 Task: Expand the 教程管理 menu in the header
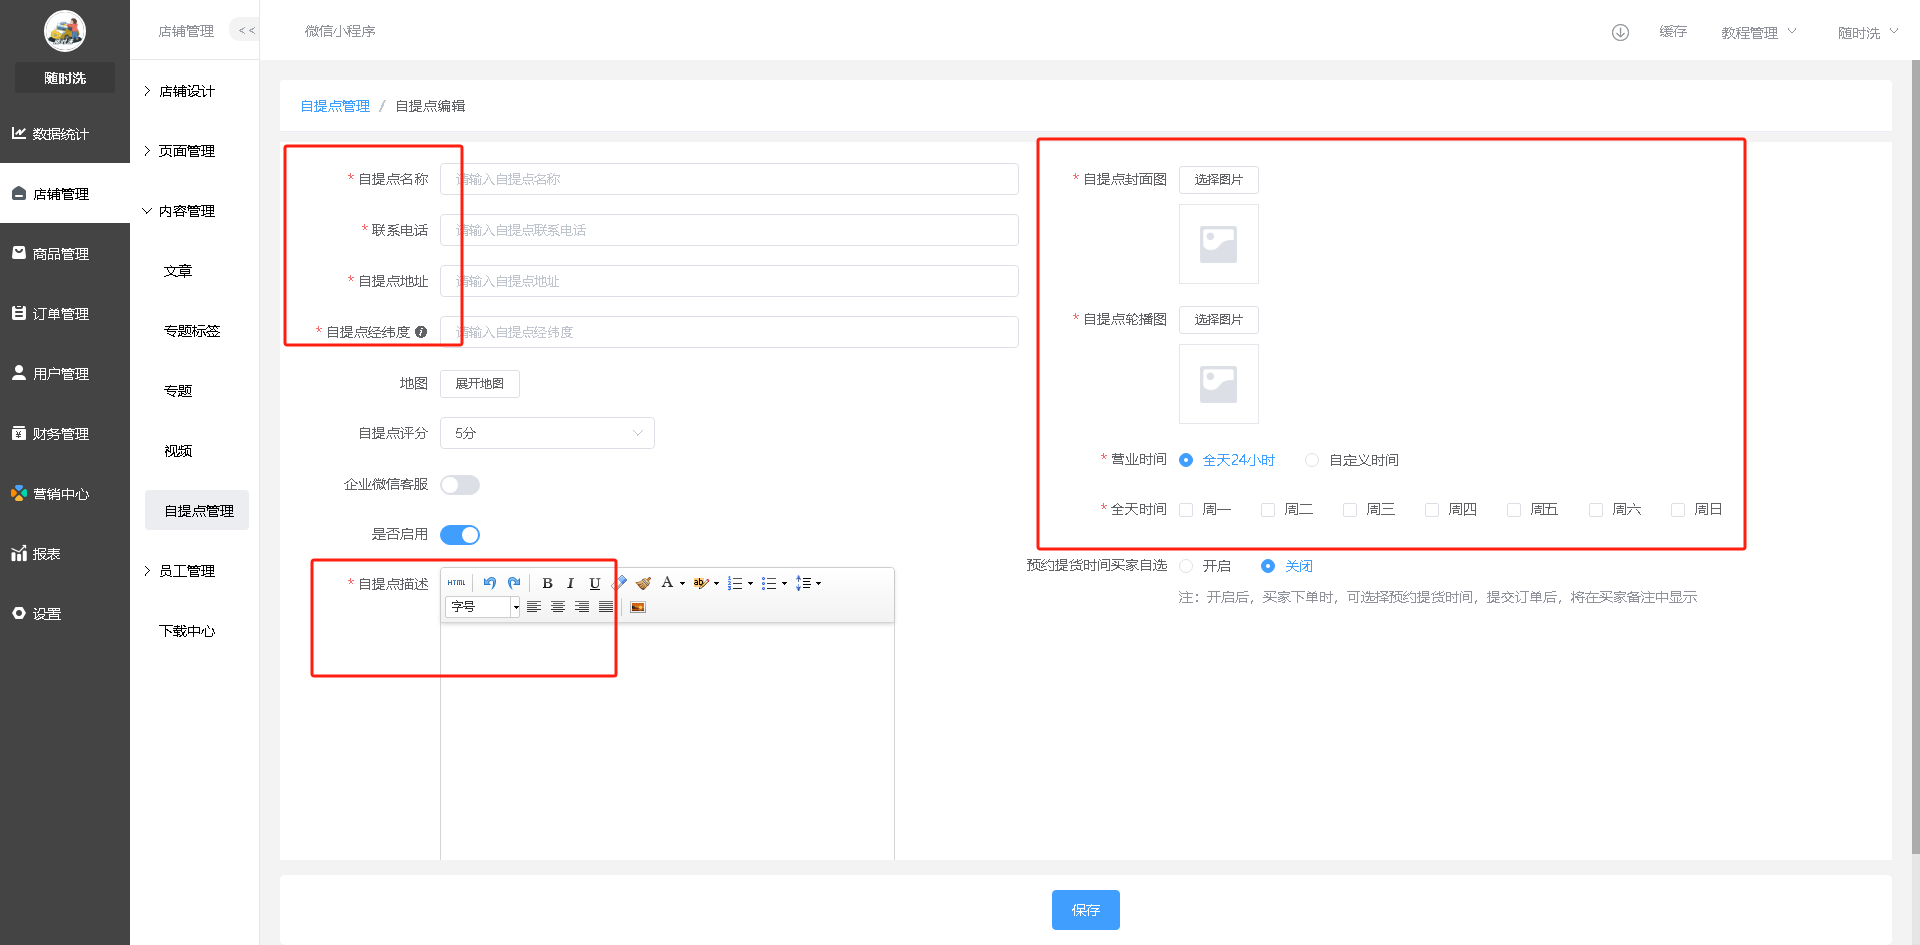[x=1758, y=32]
